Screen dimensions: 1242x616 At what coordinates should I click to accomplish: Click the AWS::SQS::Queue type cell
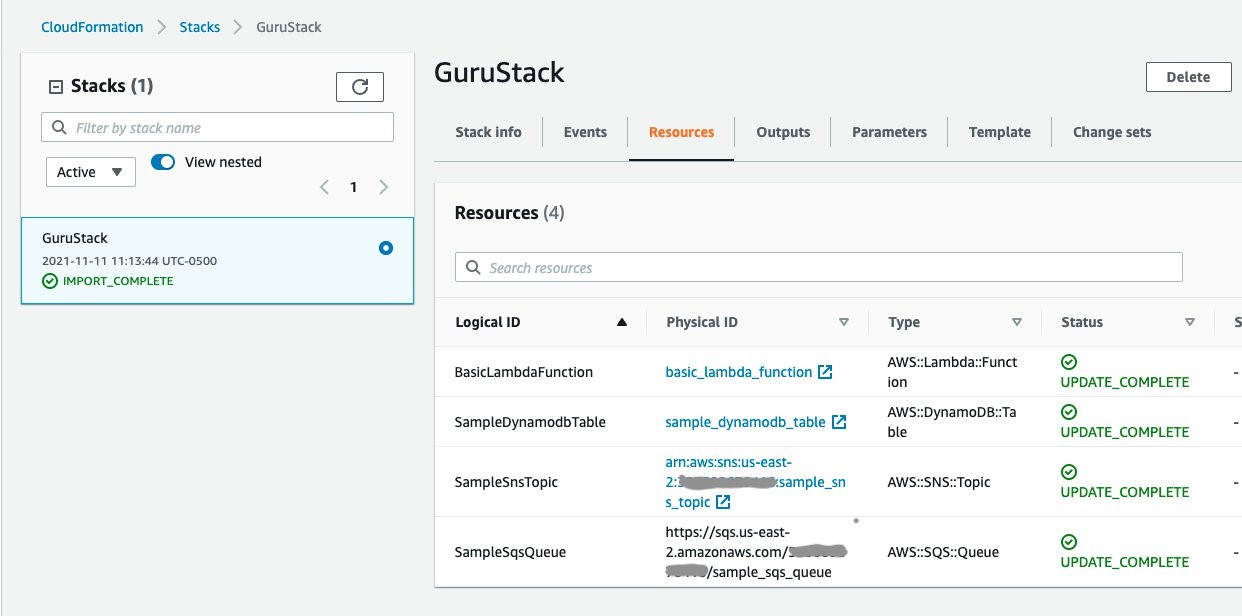pos(943,552)
